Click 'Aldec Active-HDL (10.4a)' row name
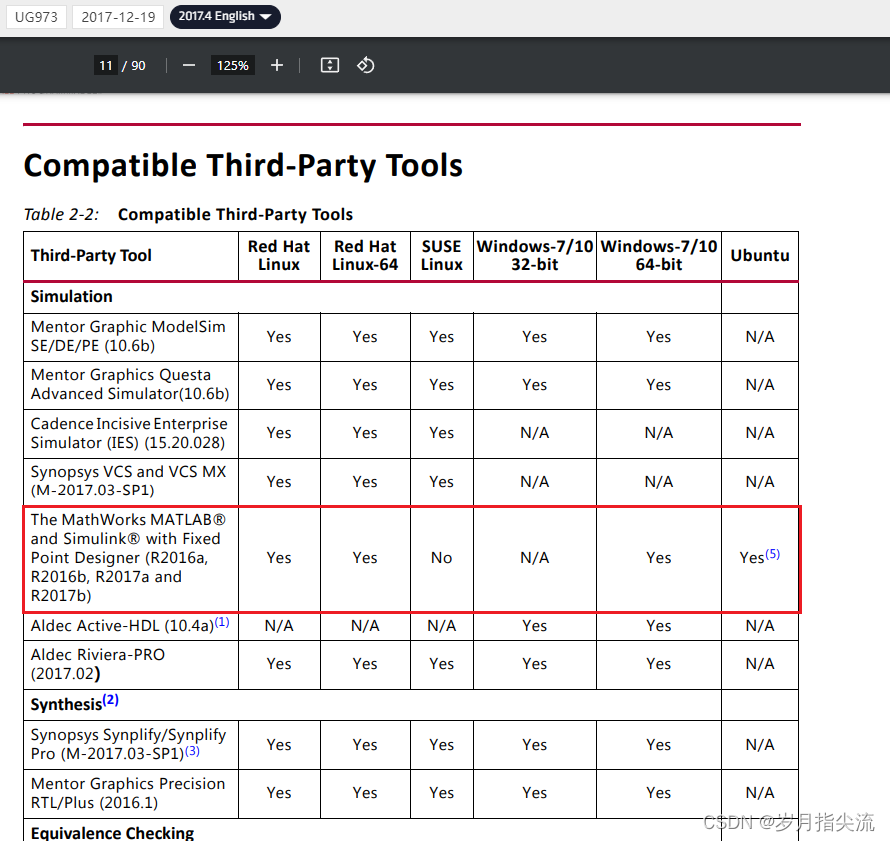Image resolution: width=890 pixels, height=841 pixels. pos(123,626)
